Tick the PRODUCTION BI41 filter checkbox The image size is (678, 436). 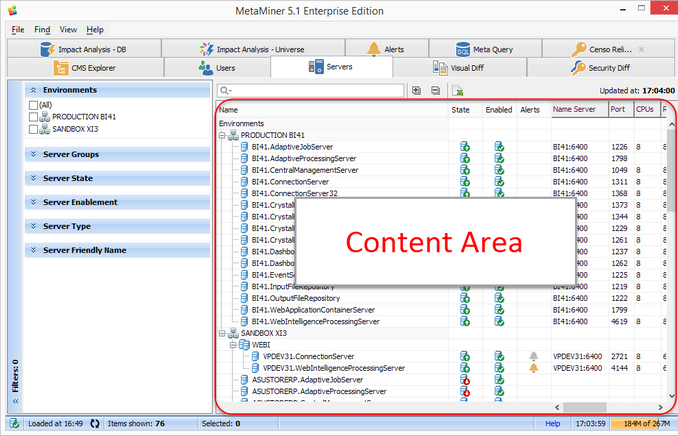click(x=33, y=117)
